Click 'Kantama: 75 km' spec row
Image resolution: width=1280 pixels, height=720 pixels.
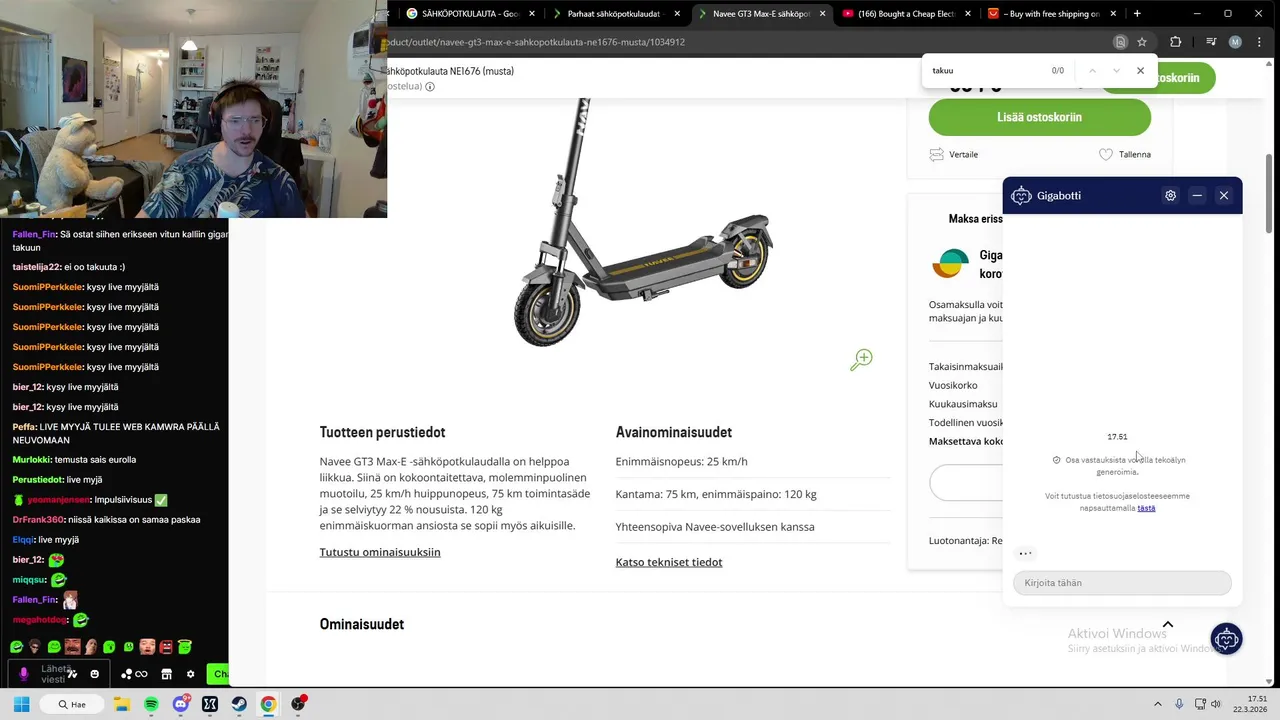752,494
